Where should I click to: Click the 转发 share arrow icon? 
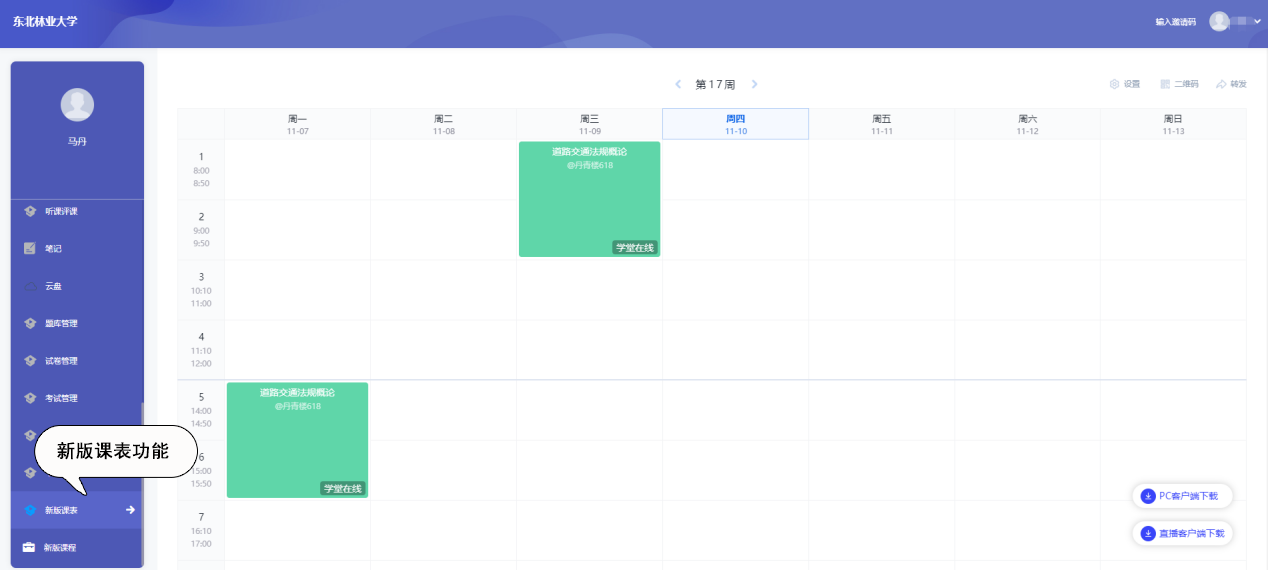(x=1221, y=84)
